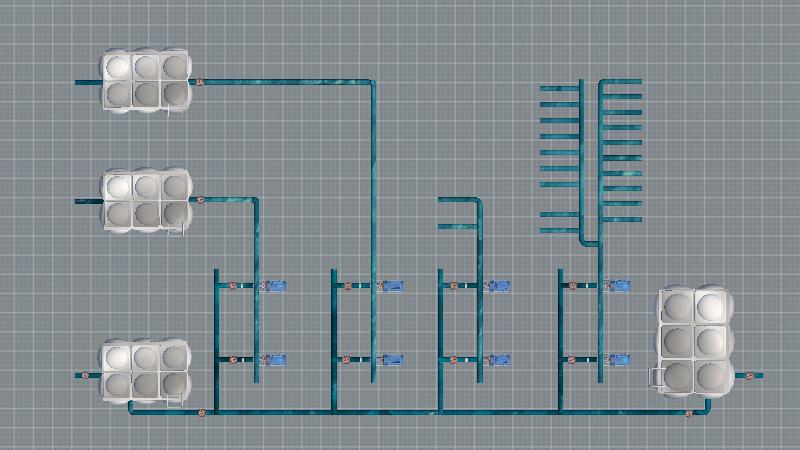
Task: Click the long horizontal header pipe along the bottom
Action: 450,411
